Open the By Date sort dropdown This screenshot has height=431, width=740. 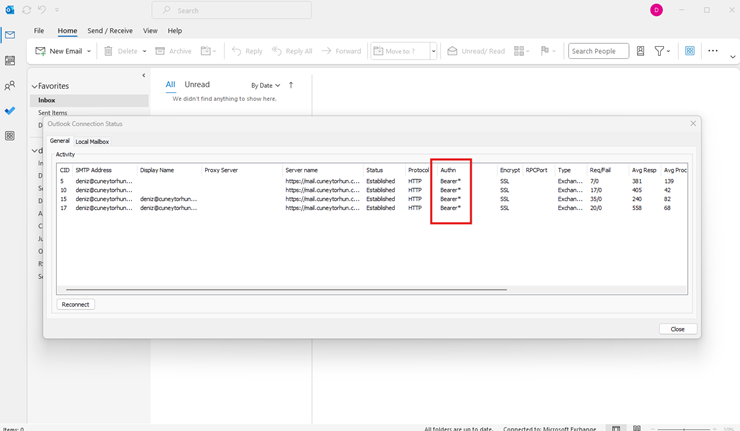tap(265, 86)
